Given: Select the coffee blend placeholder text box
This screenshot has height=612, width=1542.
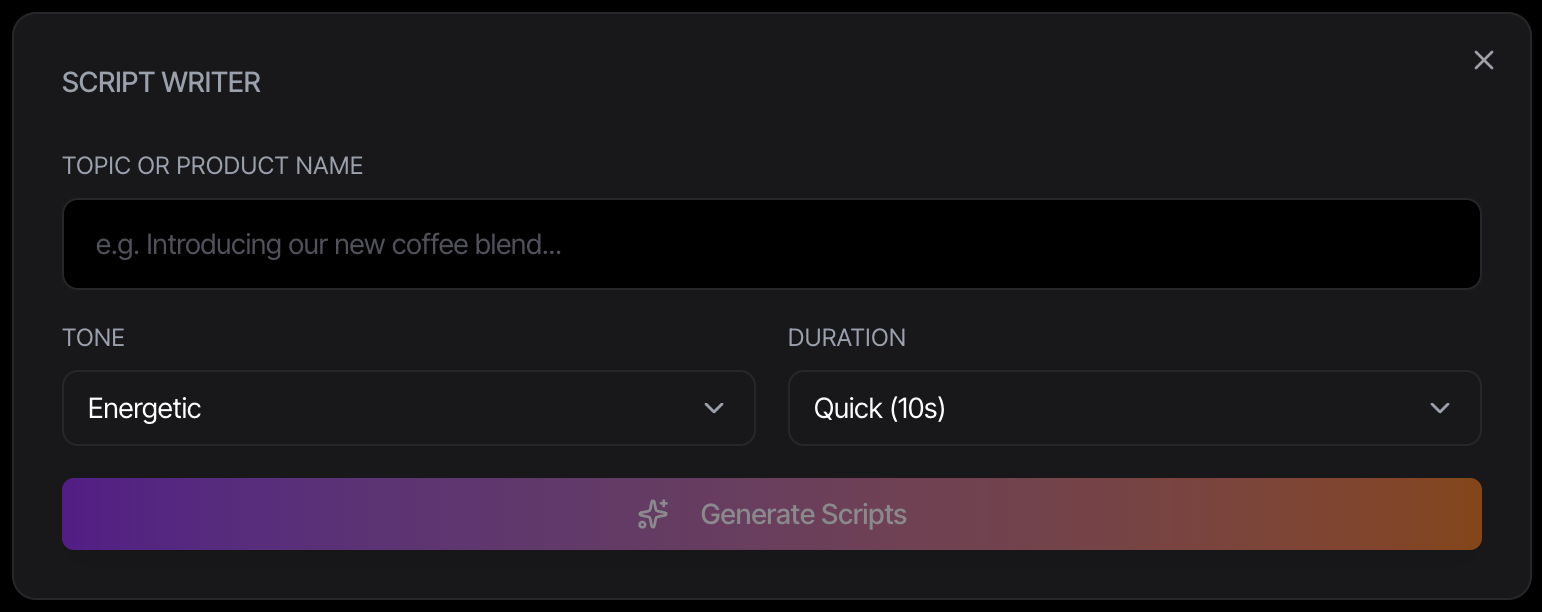Looking at the screenshot, I should [x=770, y=244].
